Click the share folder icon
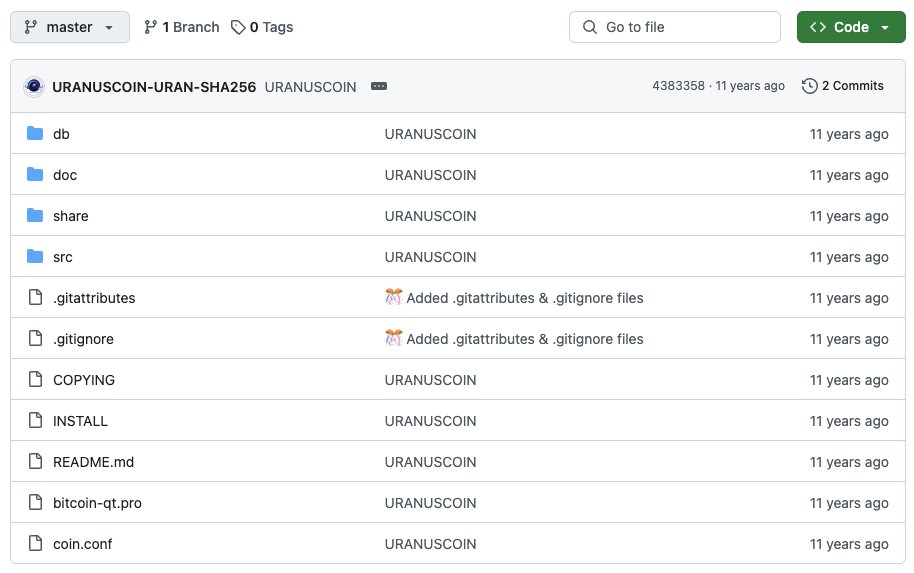The width and height of the screenshot is (914, 573). pos(35,216)
